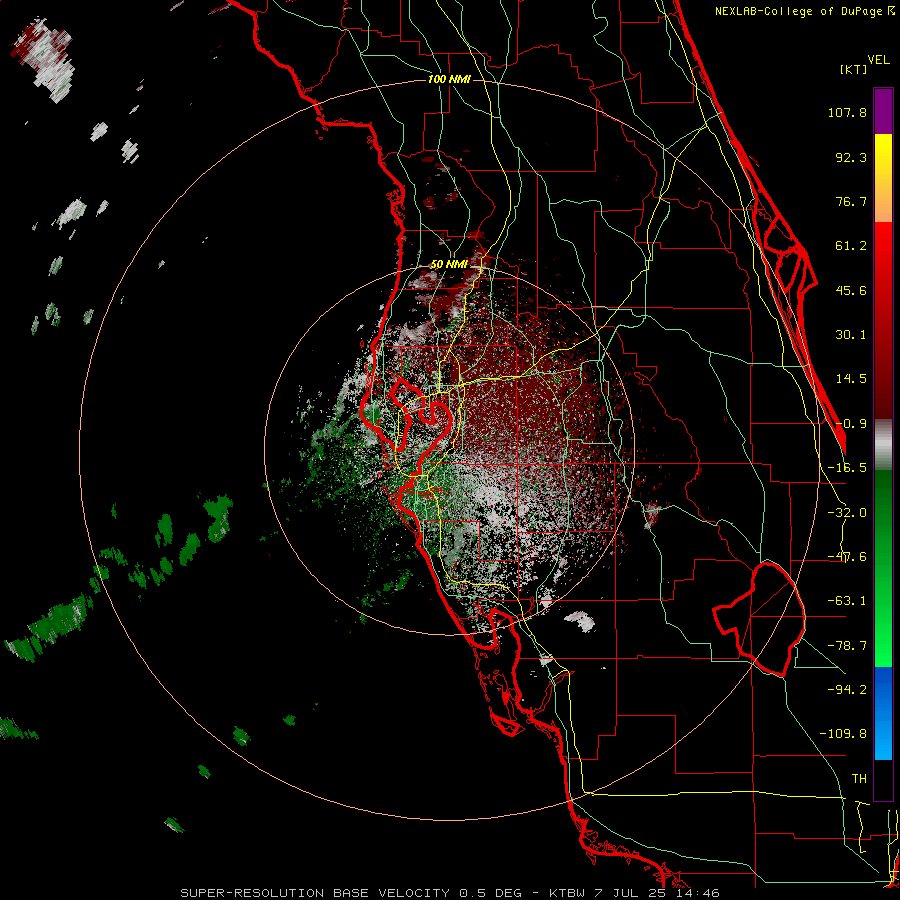The image size is (900, 900).
Task: Select the -32.0 velocity scale value
Action: pos(847,513)
